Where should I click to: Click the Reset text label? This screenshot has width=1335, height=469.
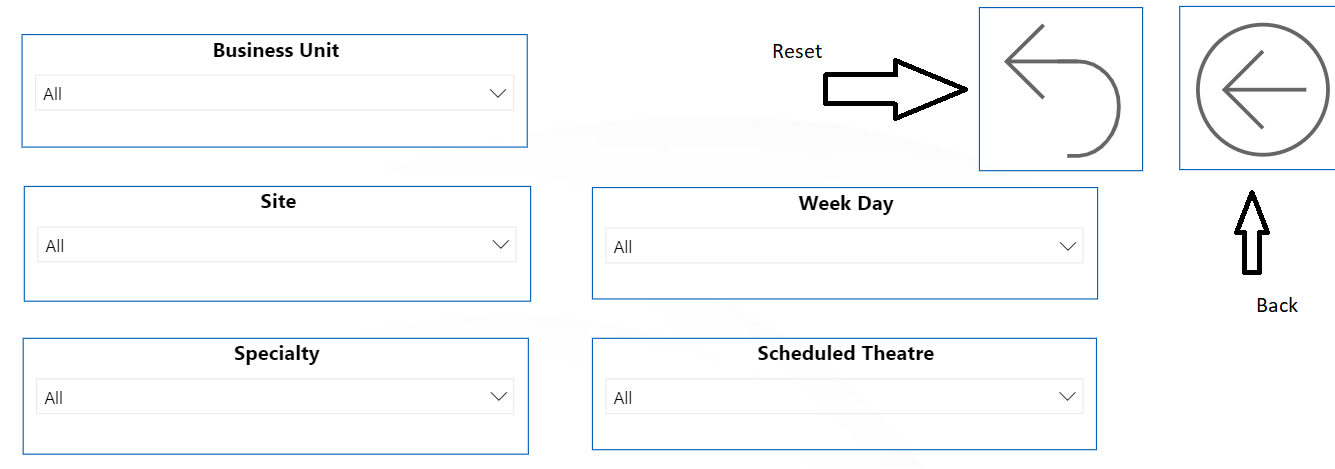coord(797,51)
